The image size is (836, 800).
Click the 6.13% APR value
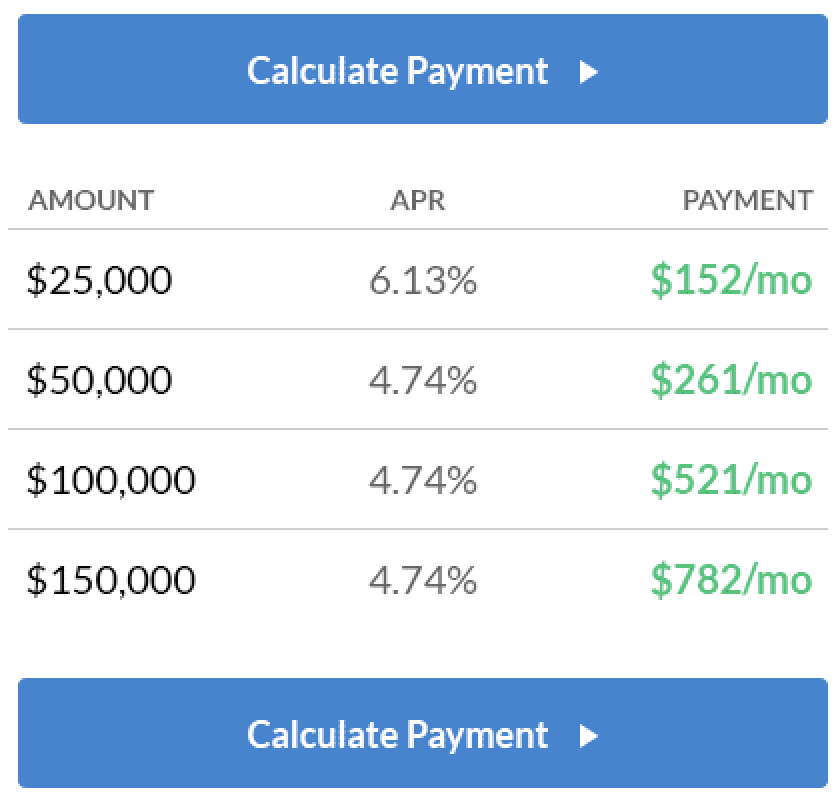(x=422, y=281)
